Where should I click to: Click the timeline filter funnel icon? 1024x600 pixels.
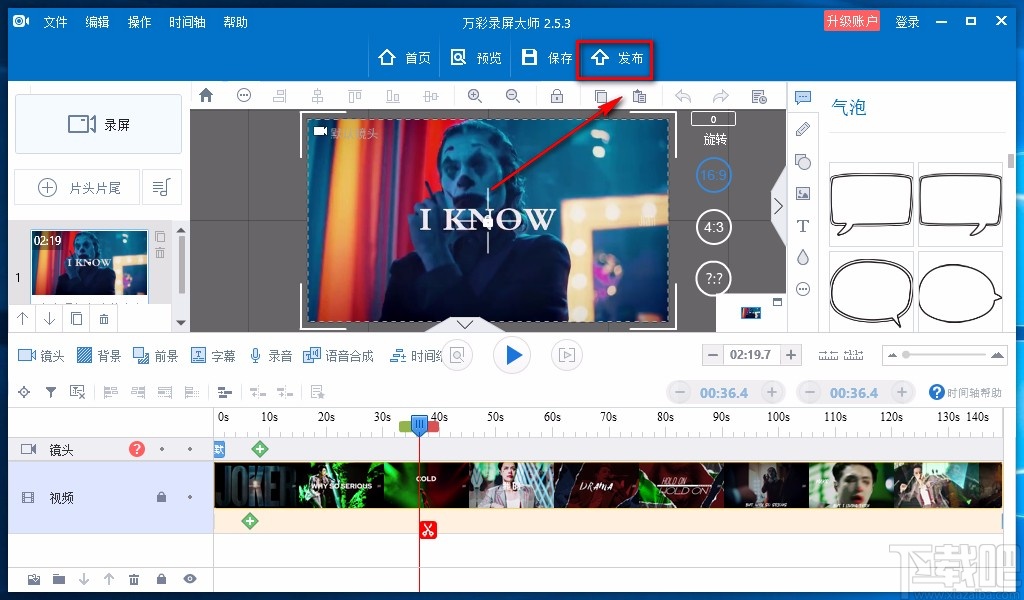coord(50,392)
